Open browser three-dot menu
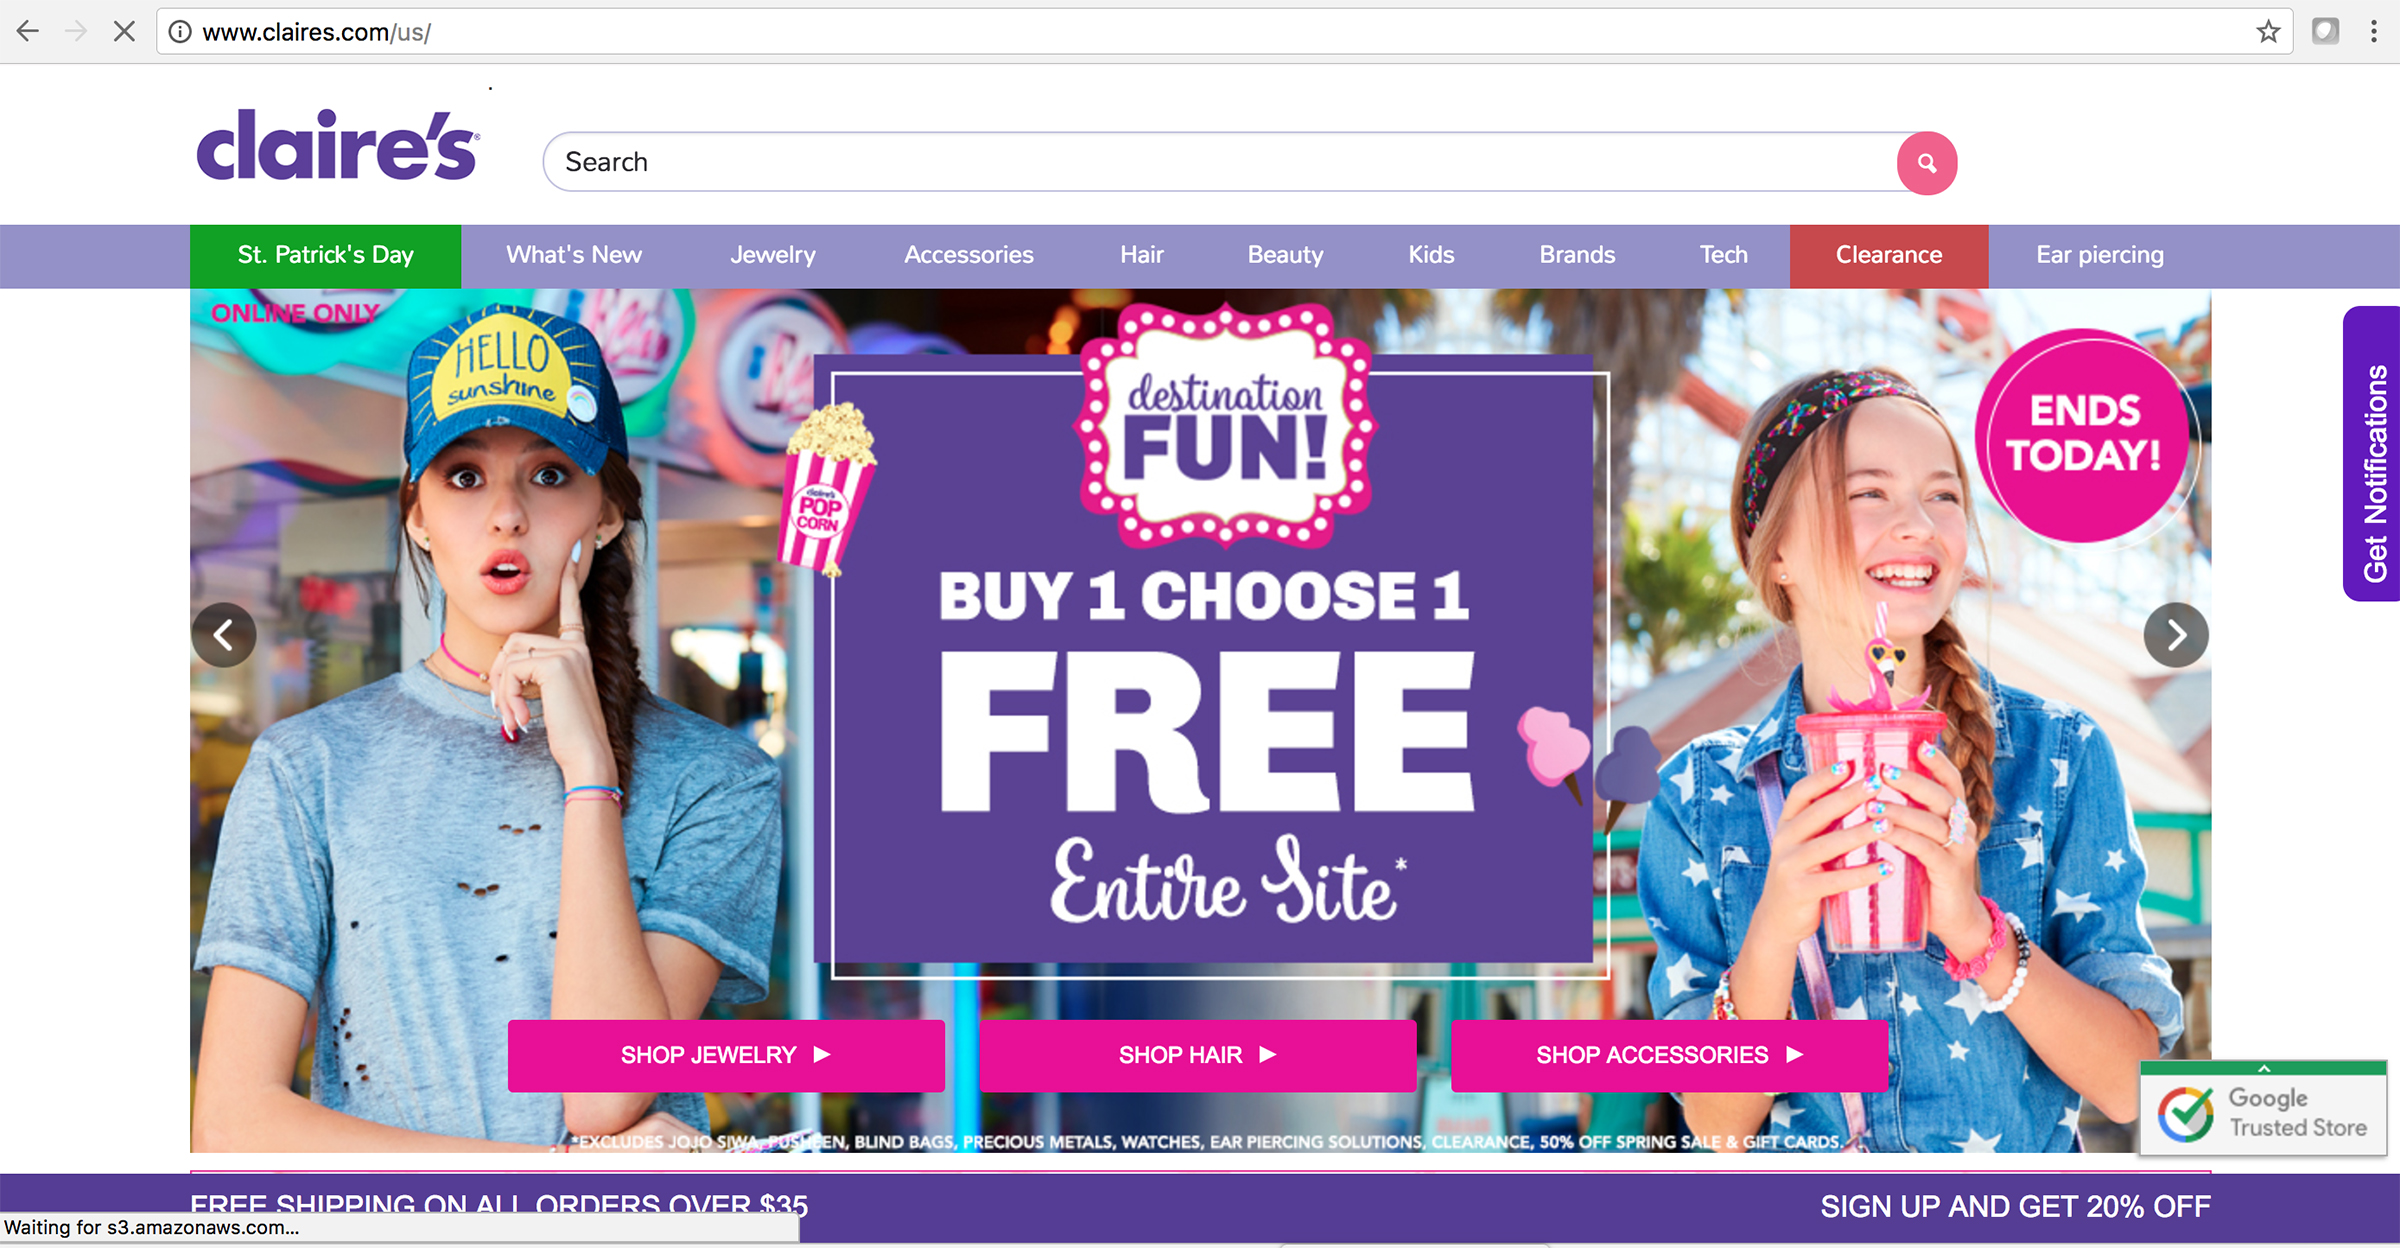This screenshot has height=1248, width=2400. click(2373, 31)
